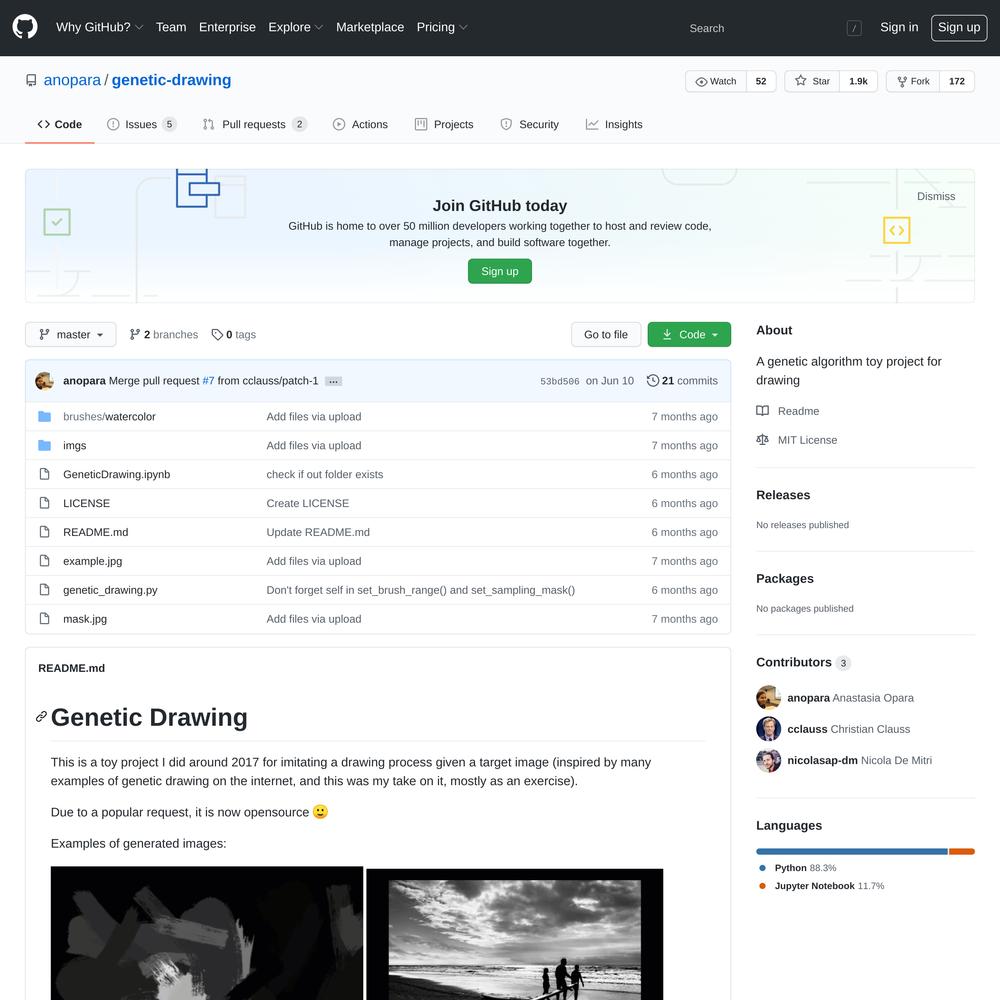Star the repository
Screen dimensions: 1000x1000
(812, 81)
